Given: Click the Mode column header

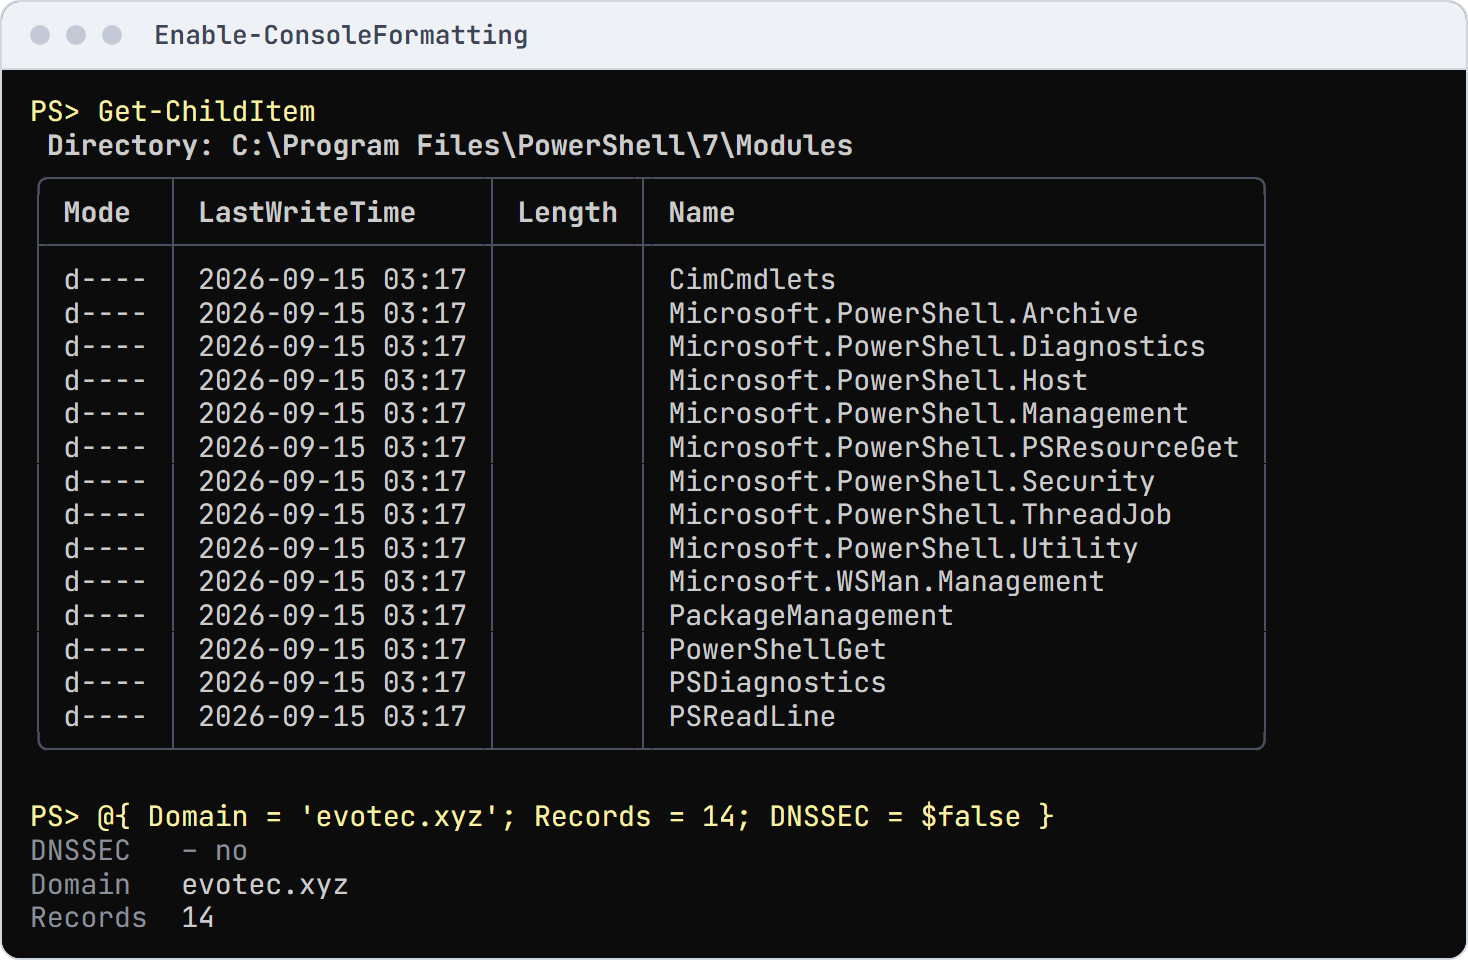Looking at the screenshot, I should pos(97,212).
